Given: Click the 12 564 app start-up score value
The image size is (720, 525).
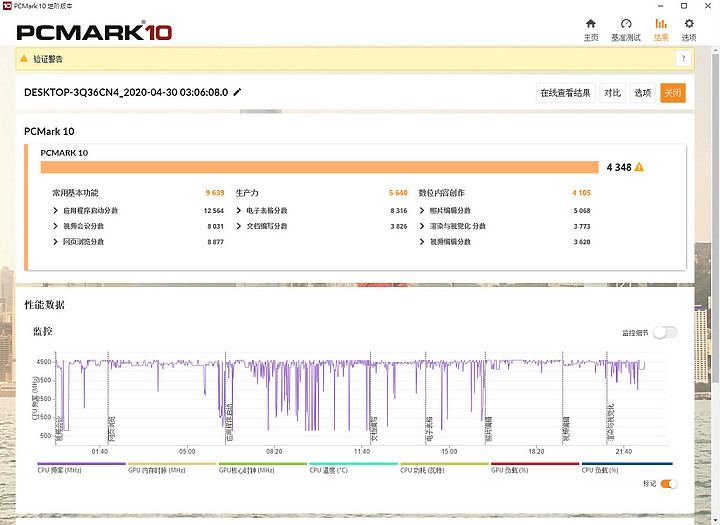Looking at the screenshot, I should coord(214,210).
